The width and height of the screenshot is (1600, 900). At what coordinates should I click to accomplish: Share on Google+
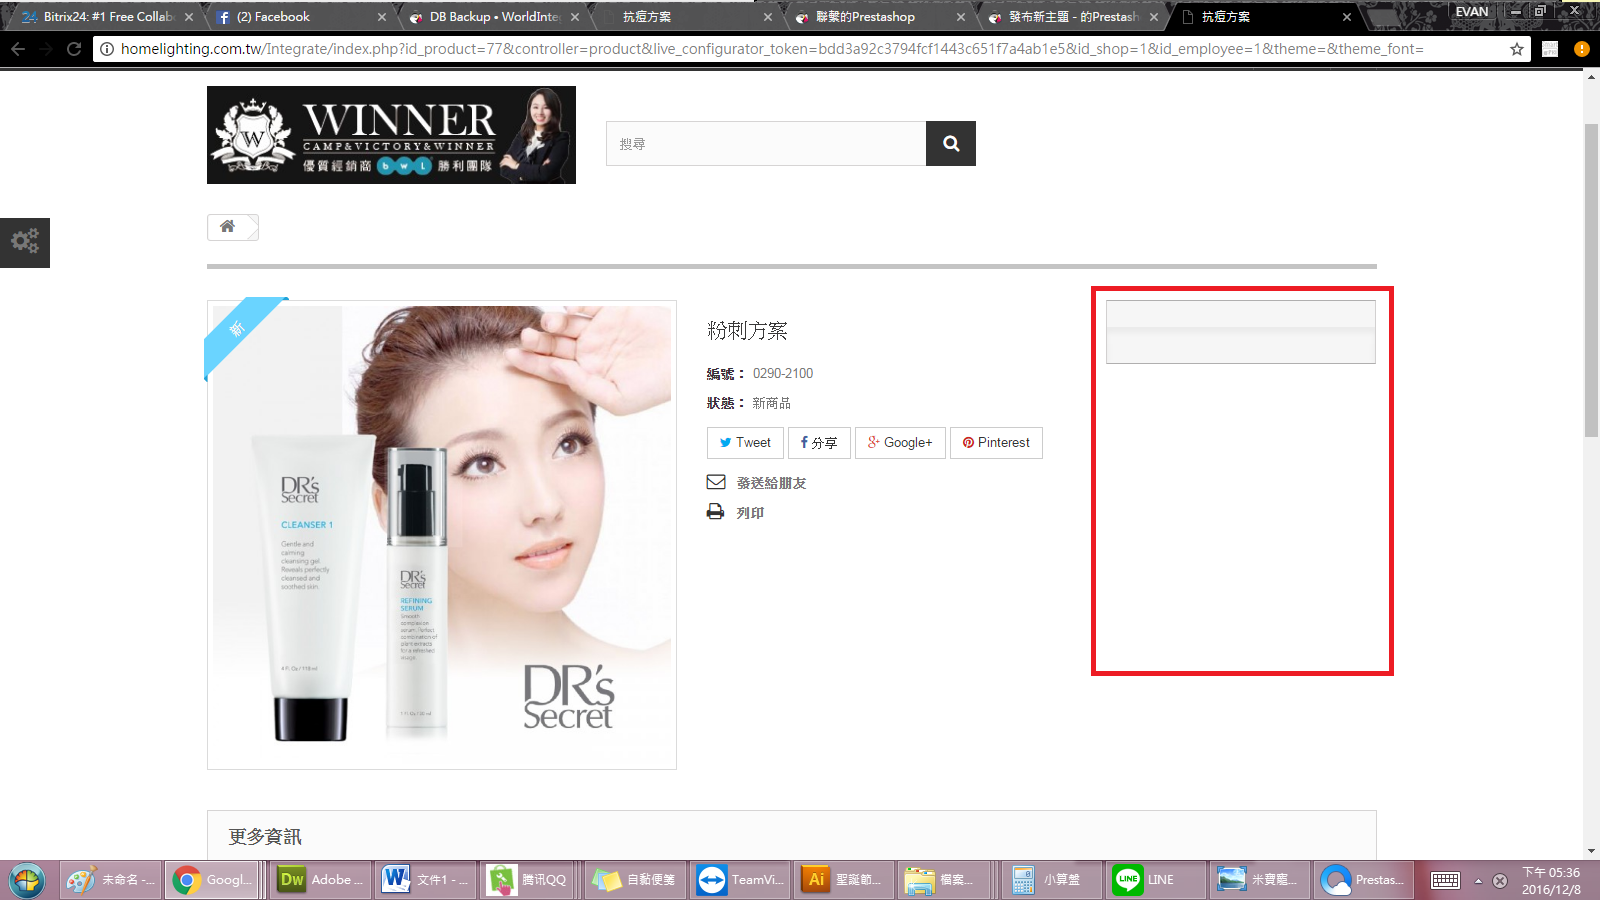(900, 443)
